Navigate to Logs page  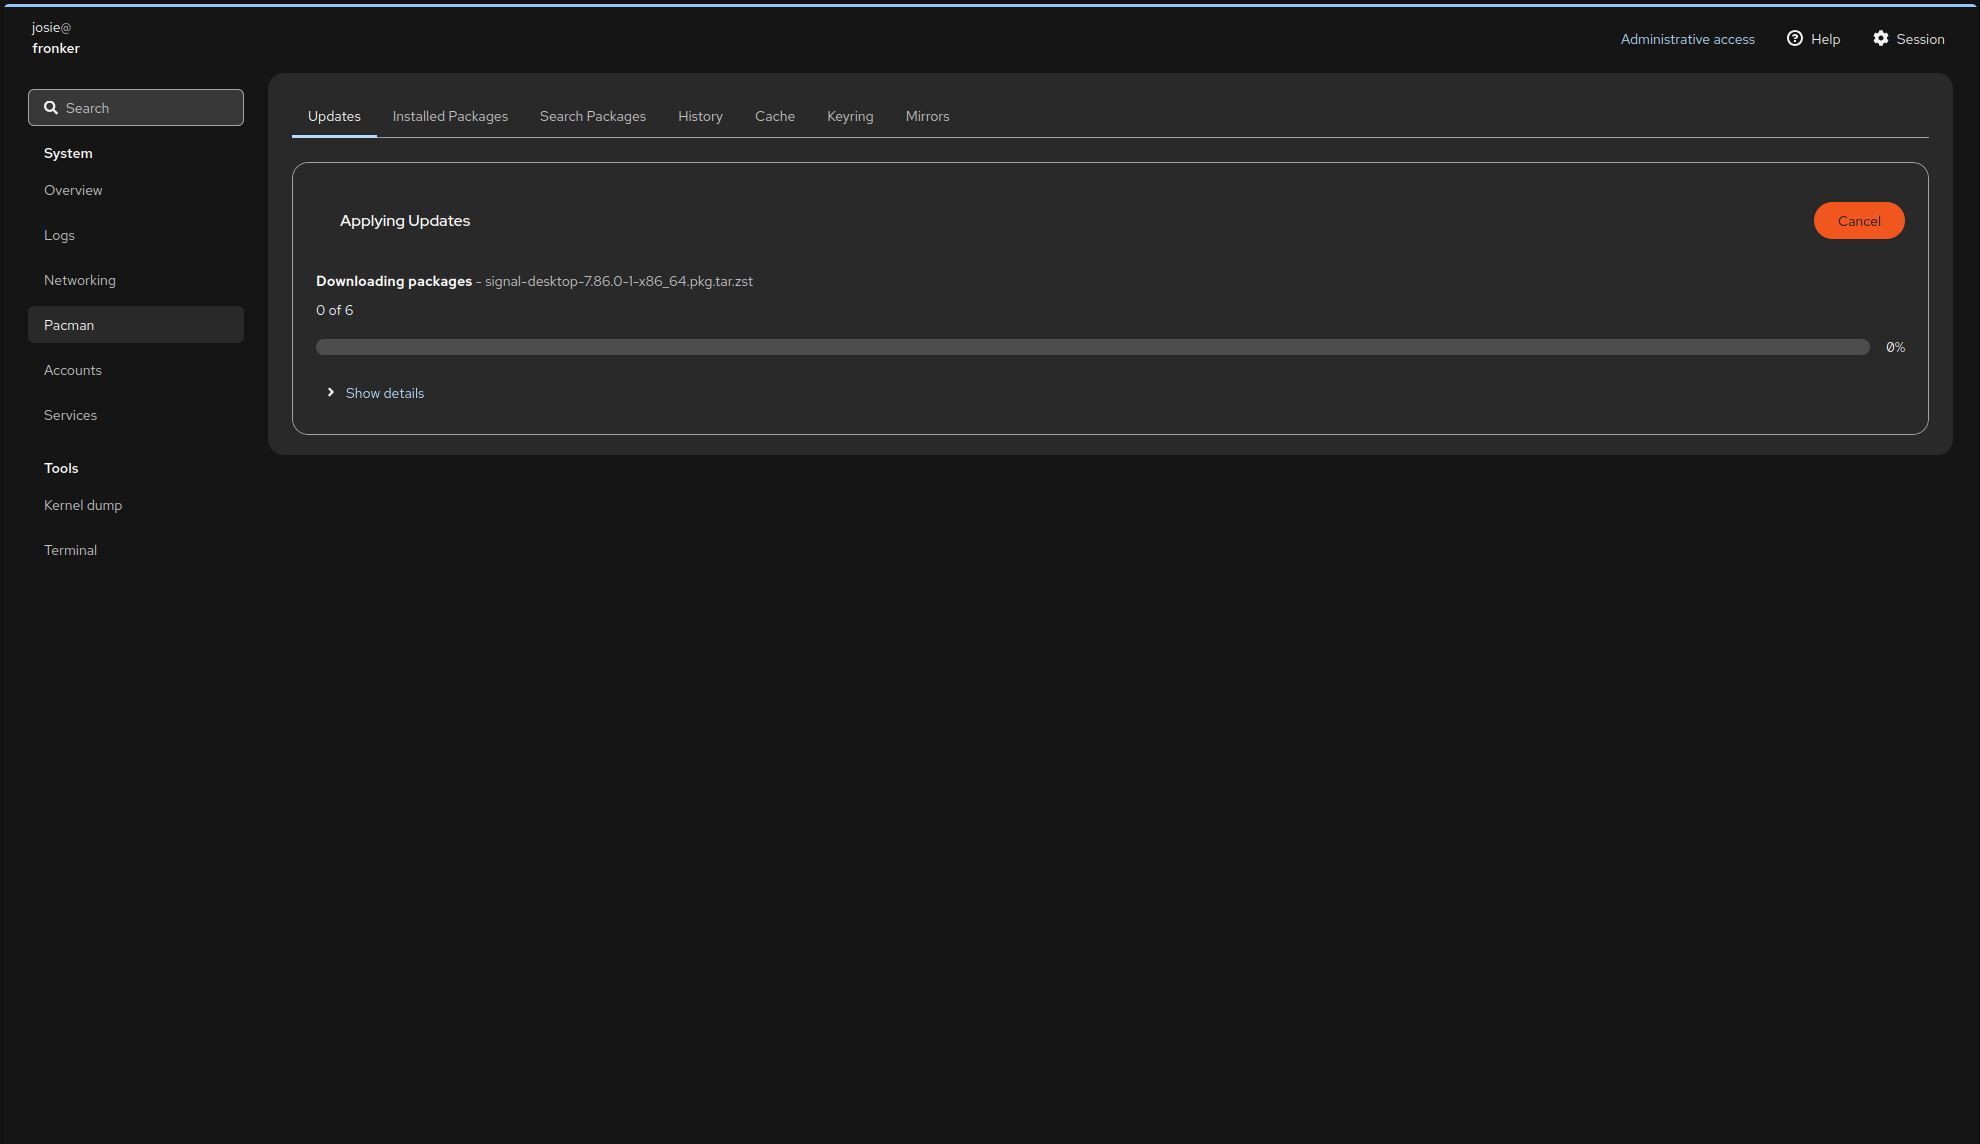tap(59, 235)
